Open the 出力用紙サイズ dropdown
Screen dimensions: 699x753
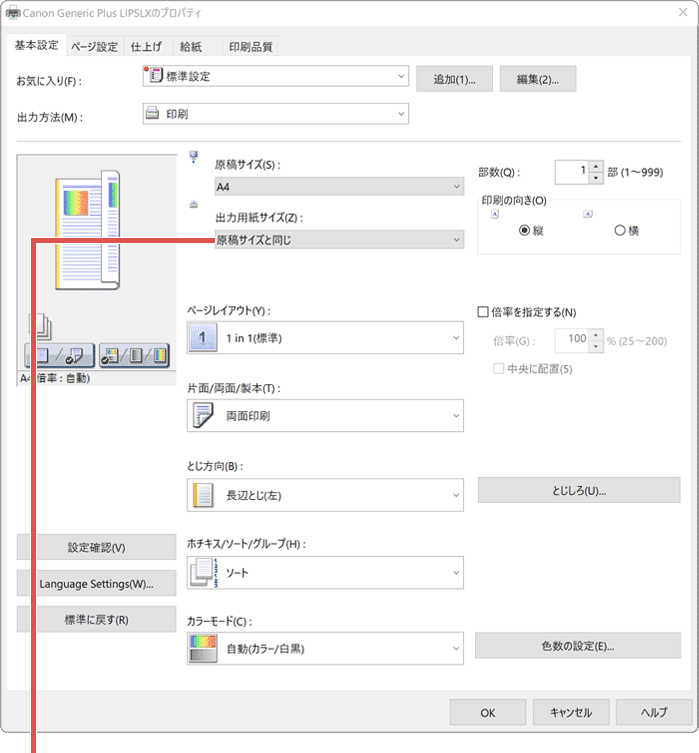click(x=339, y=240)
